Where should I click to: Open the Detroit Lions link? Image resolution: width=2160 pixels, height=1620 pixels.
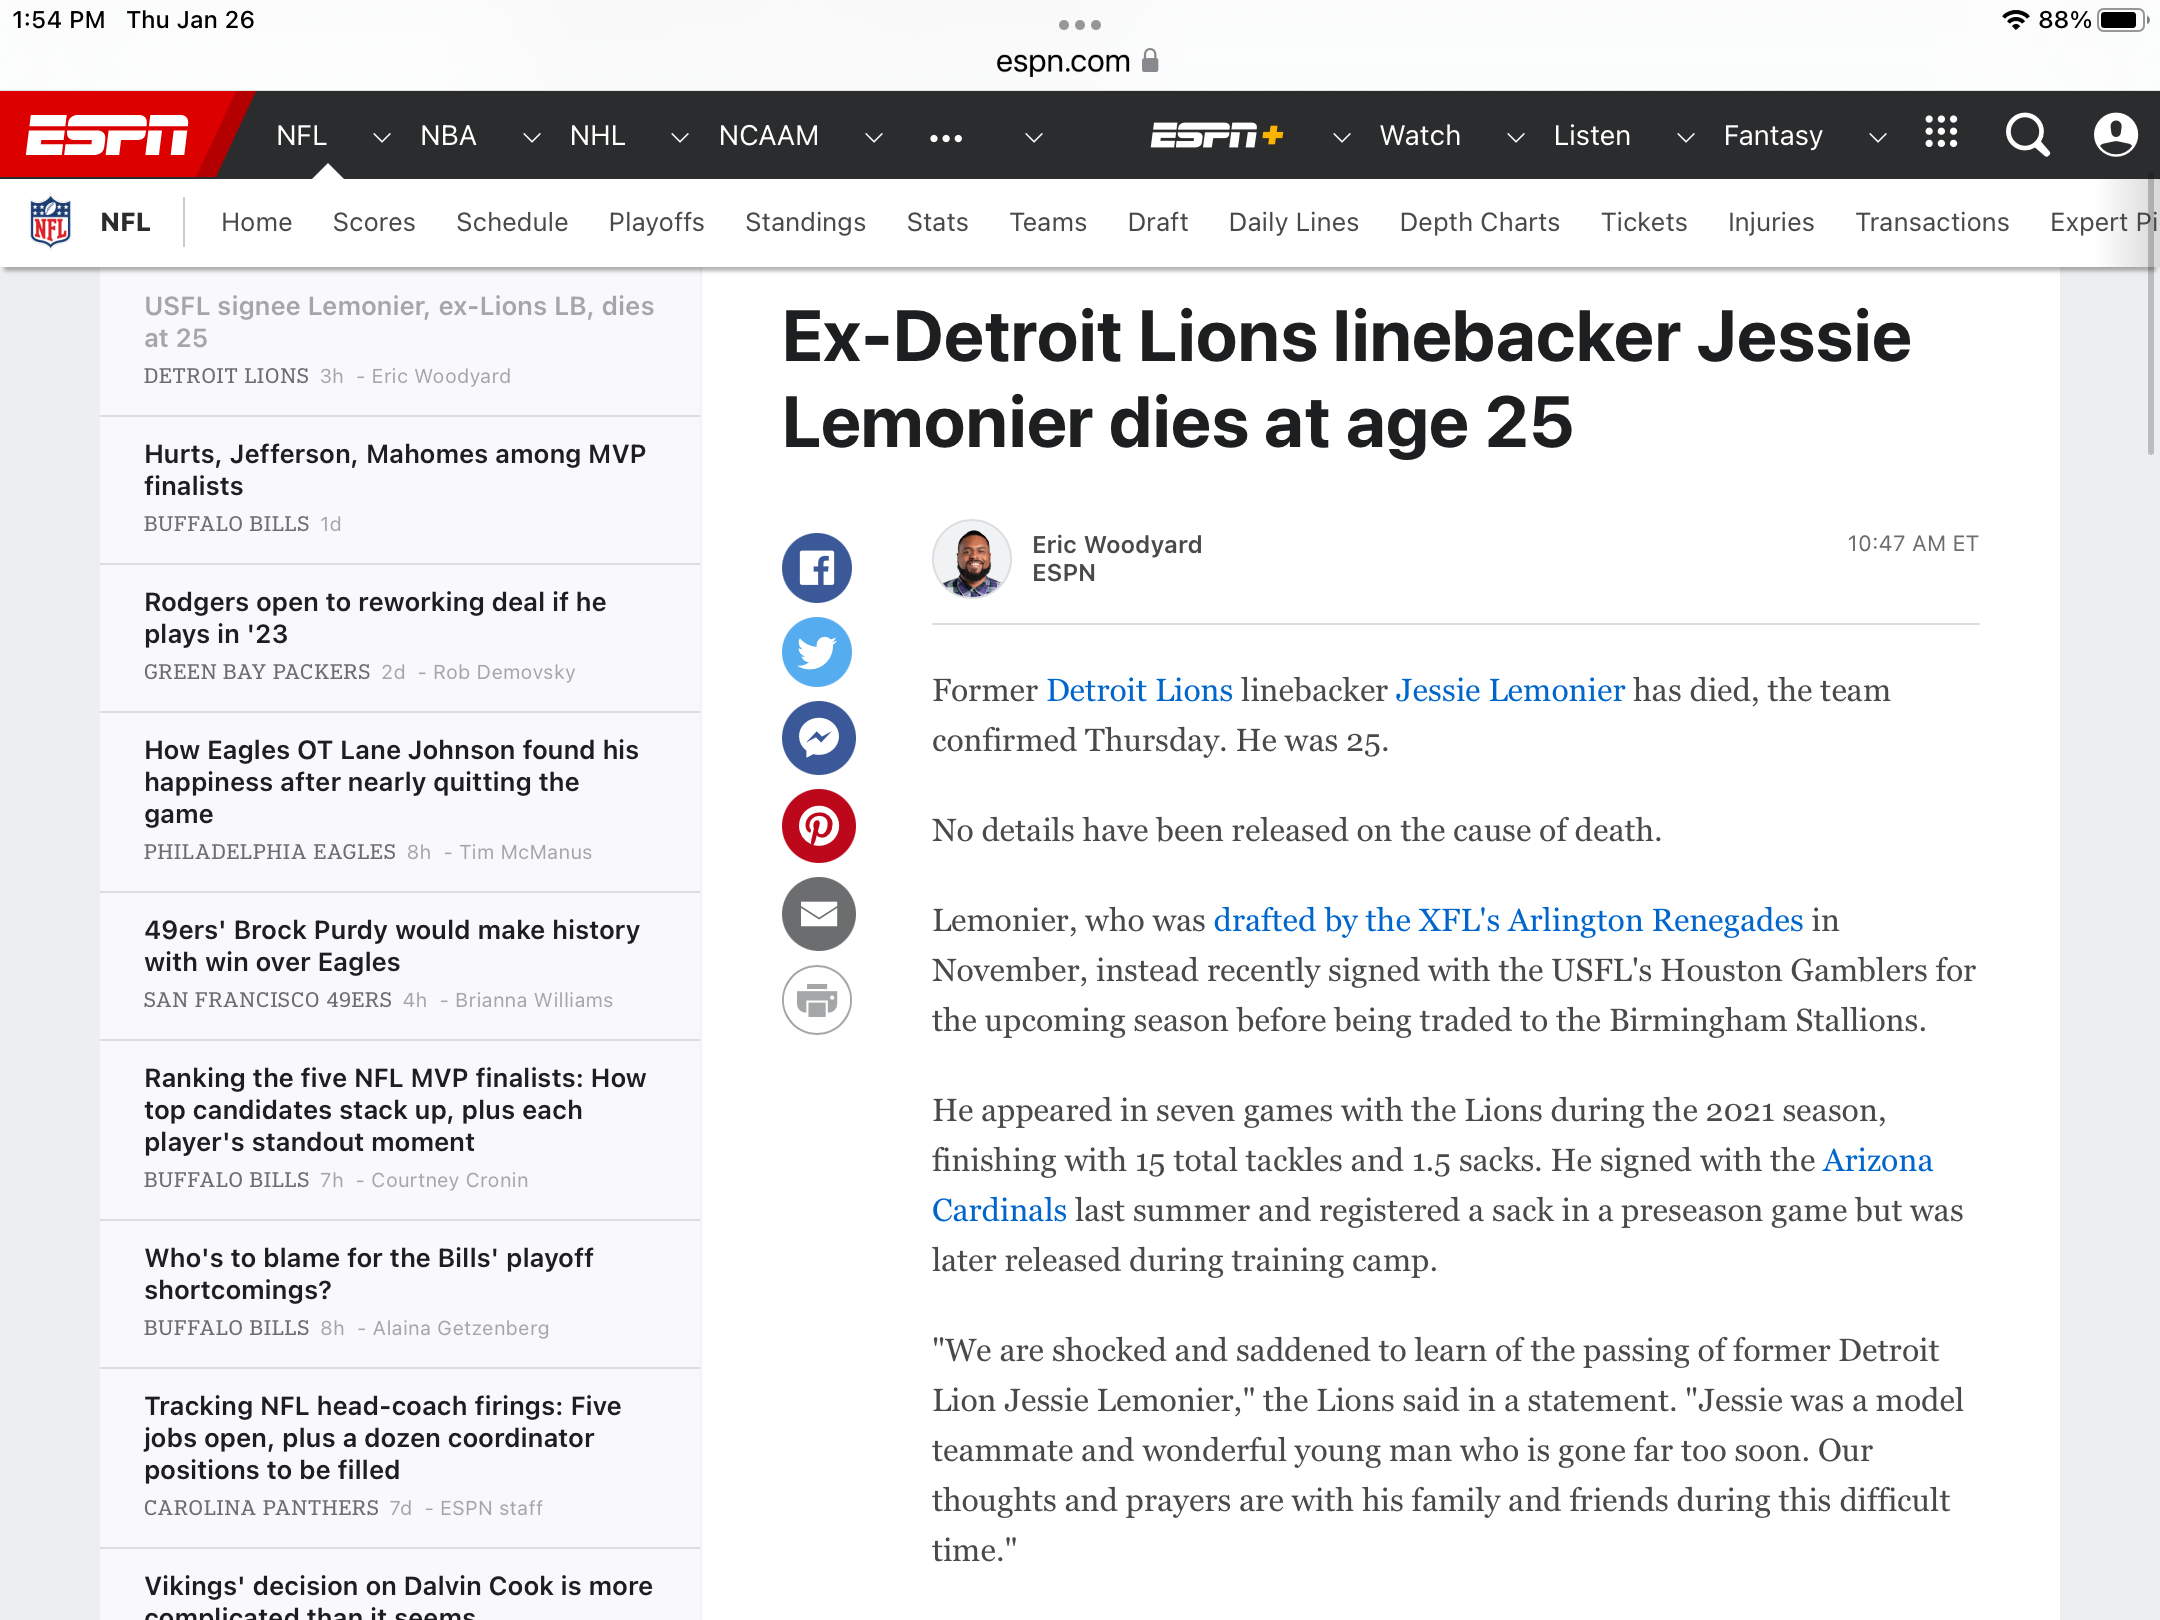pos(1140,690)
